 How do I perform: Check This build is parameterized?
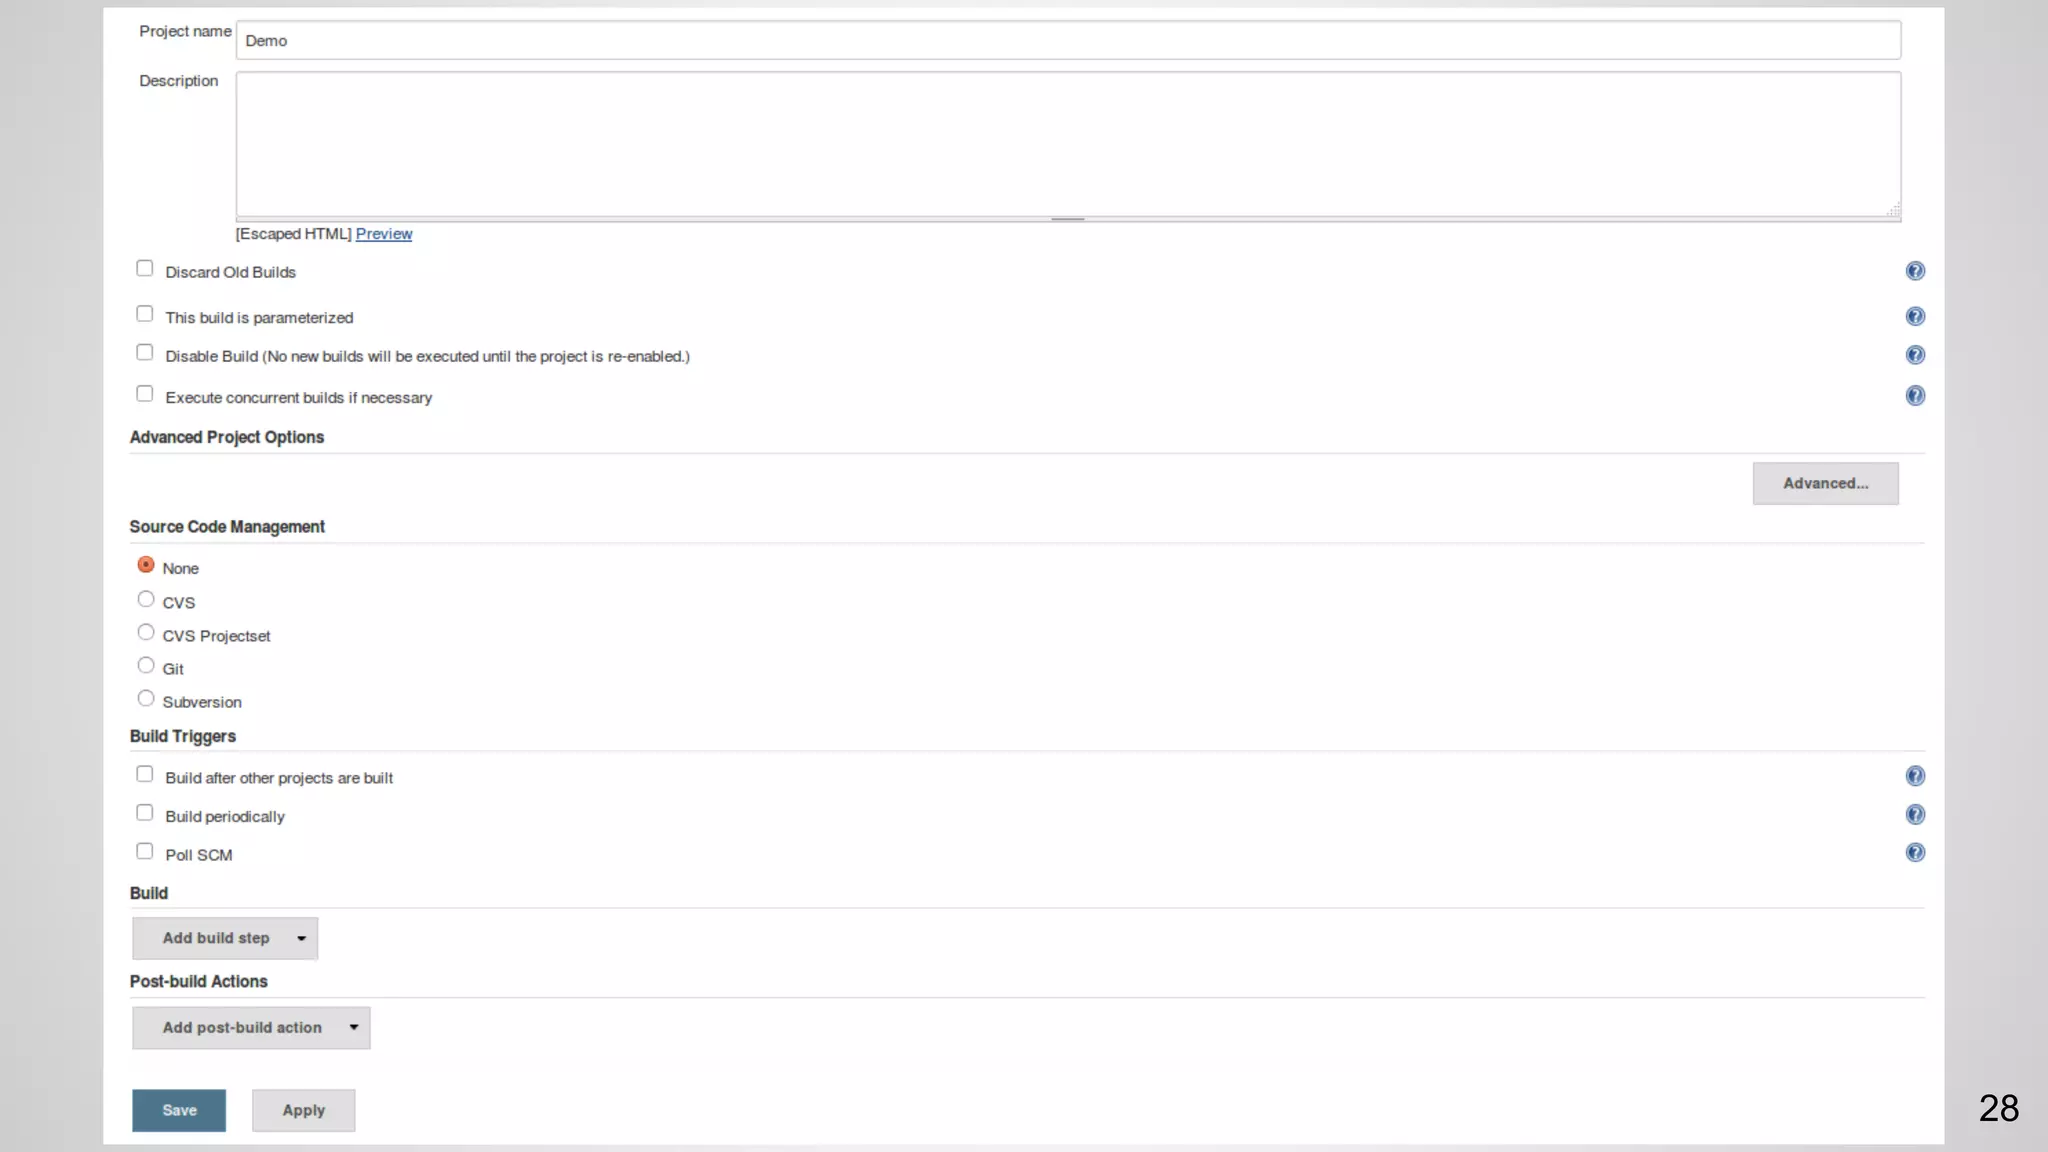click(x=145, y=315)
